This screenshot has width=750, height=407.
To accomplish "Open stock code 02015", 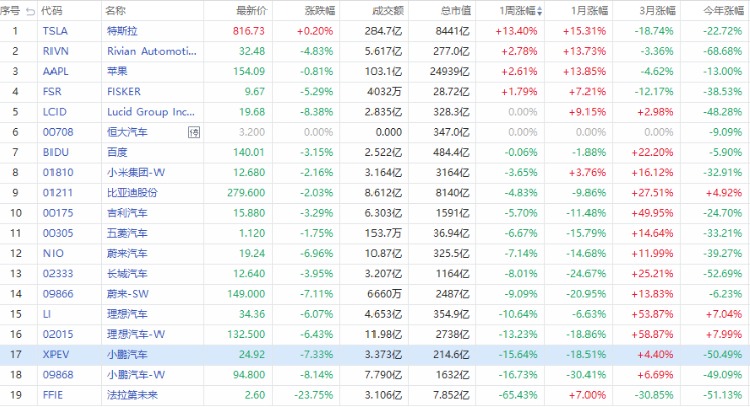I will 58,334.
